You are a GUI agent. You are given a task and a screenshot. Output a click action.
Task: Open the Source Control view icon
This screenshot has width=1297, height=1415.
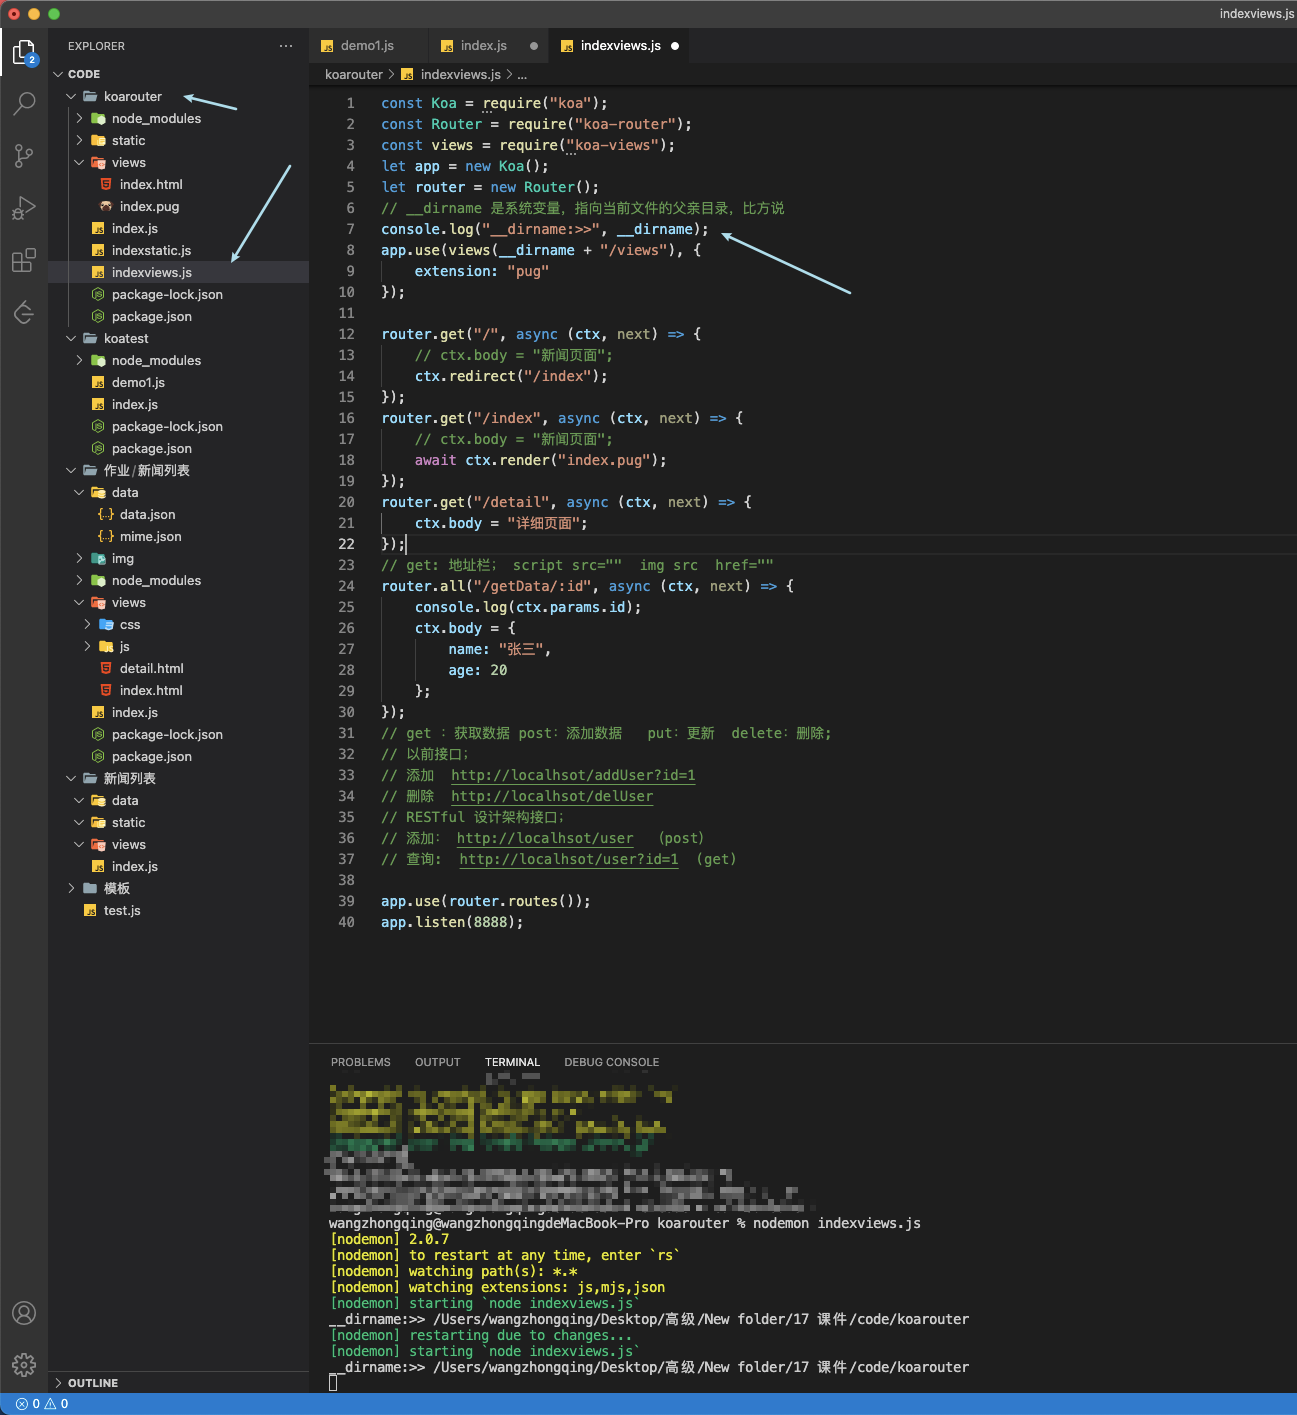click(x=24, y=155)
